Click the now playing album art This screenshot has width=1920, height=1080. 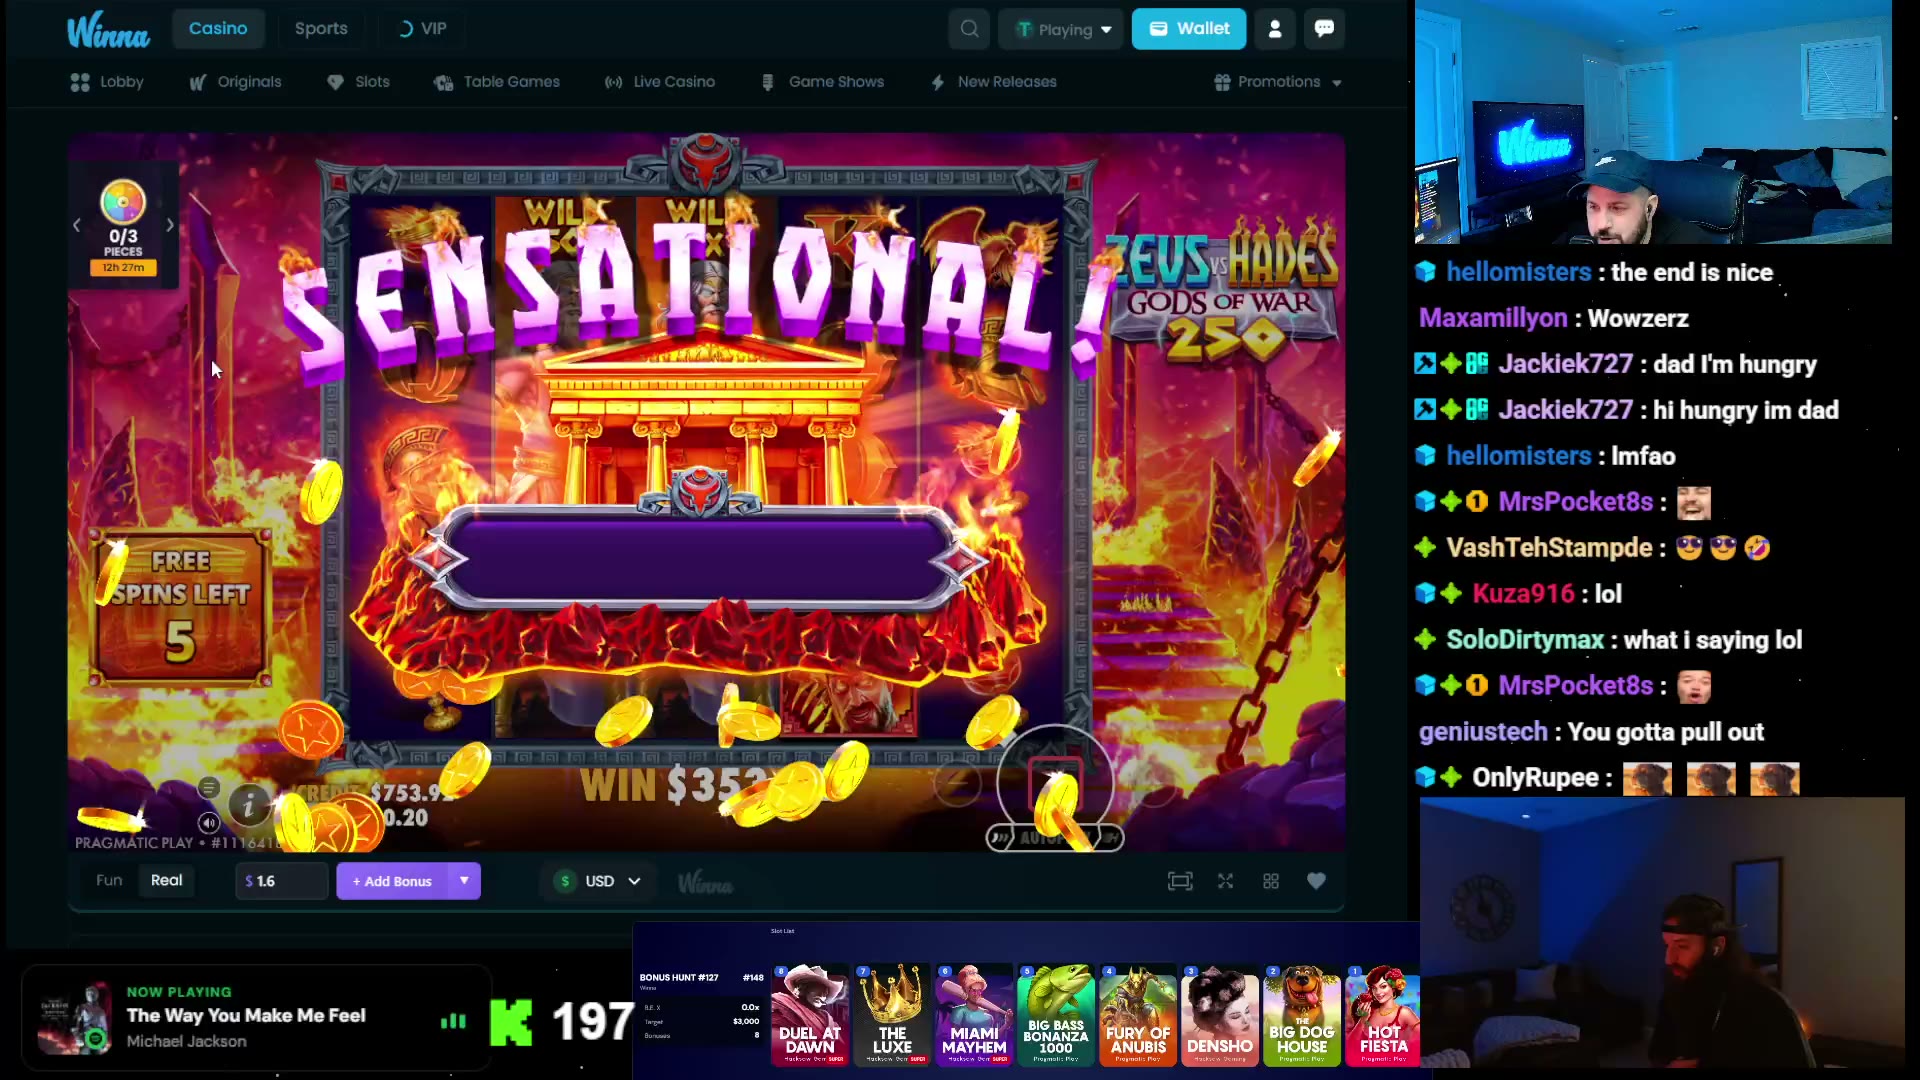pyautogui.click(x=74, y=1018)
